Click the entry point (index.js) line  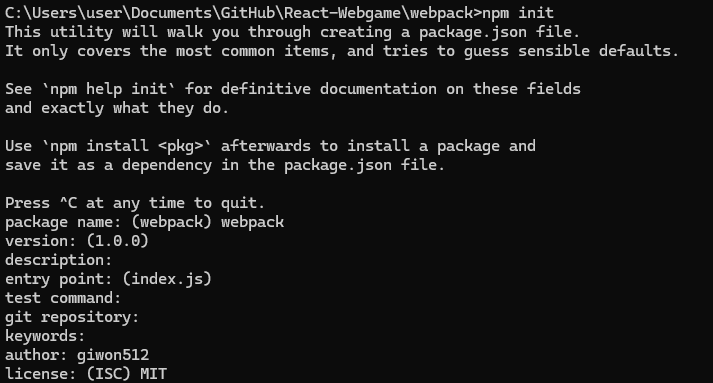click(109, 279)
